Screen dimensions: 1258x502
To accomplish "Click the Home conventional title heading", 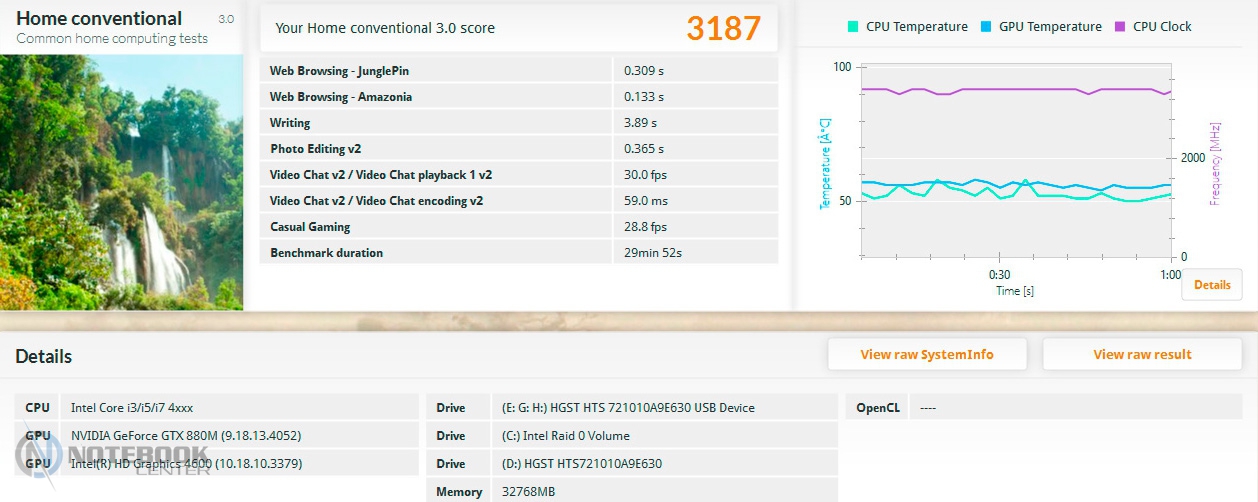I will pyautogui.click(x=99, y=19).
